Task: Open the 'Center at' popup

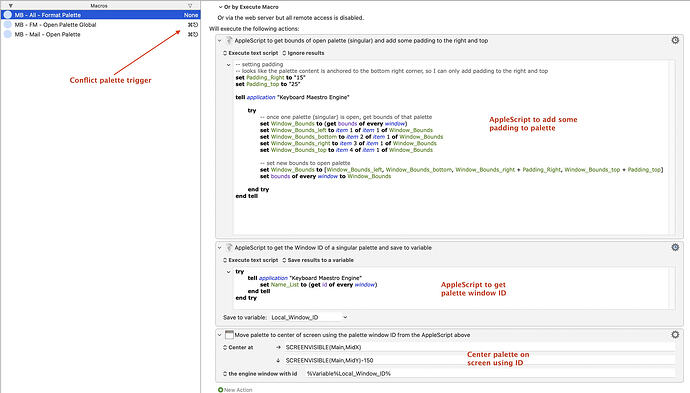Action: click(238, 347)
